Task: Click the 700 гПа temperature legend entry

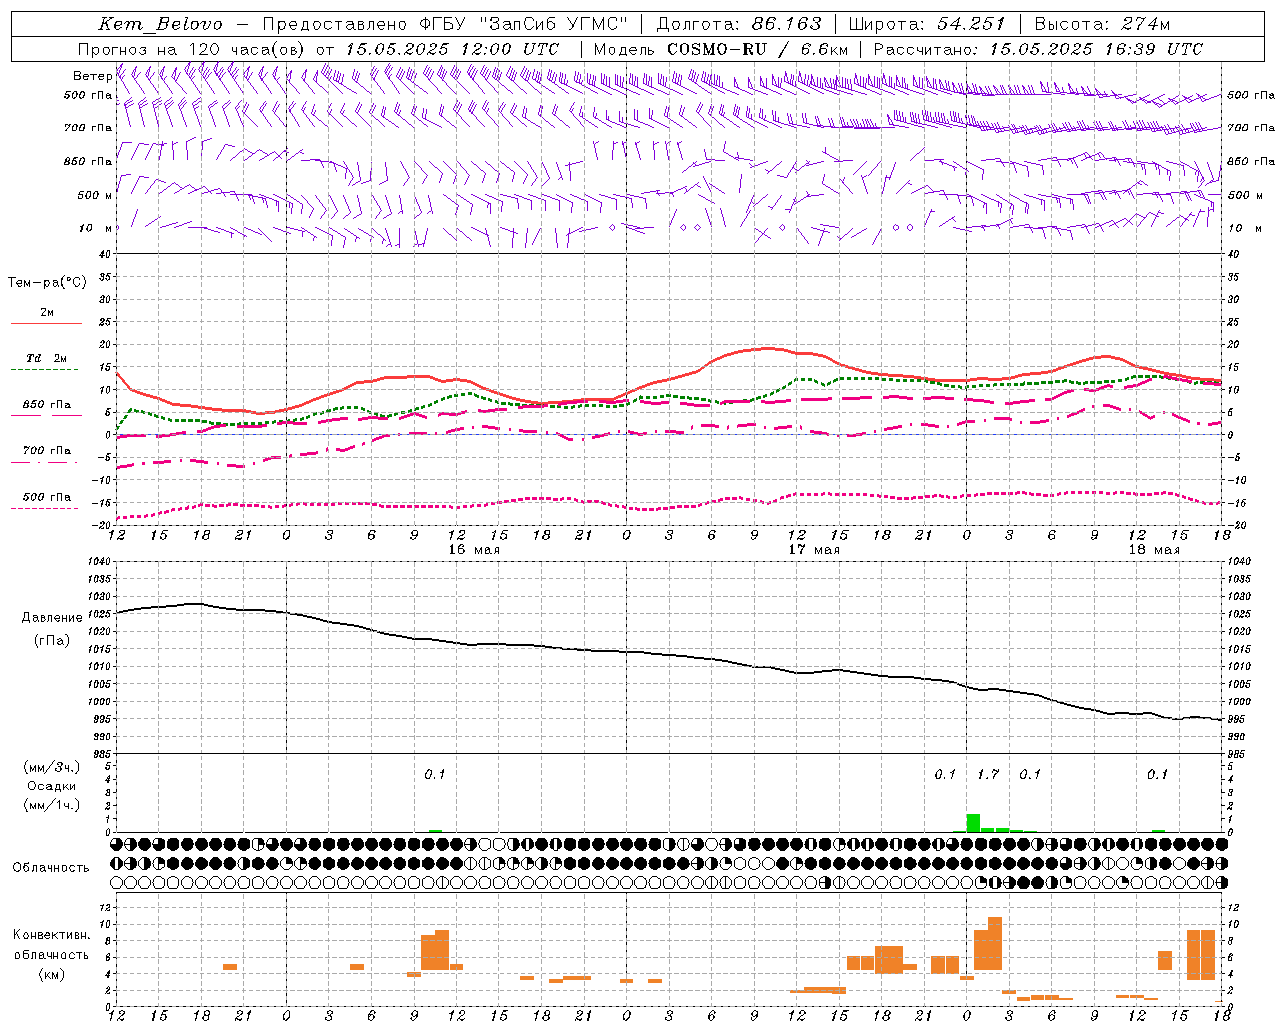Action: click(x=47, y=450)
